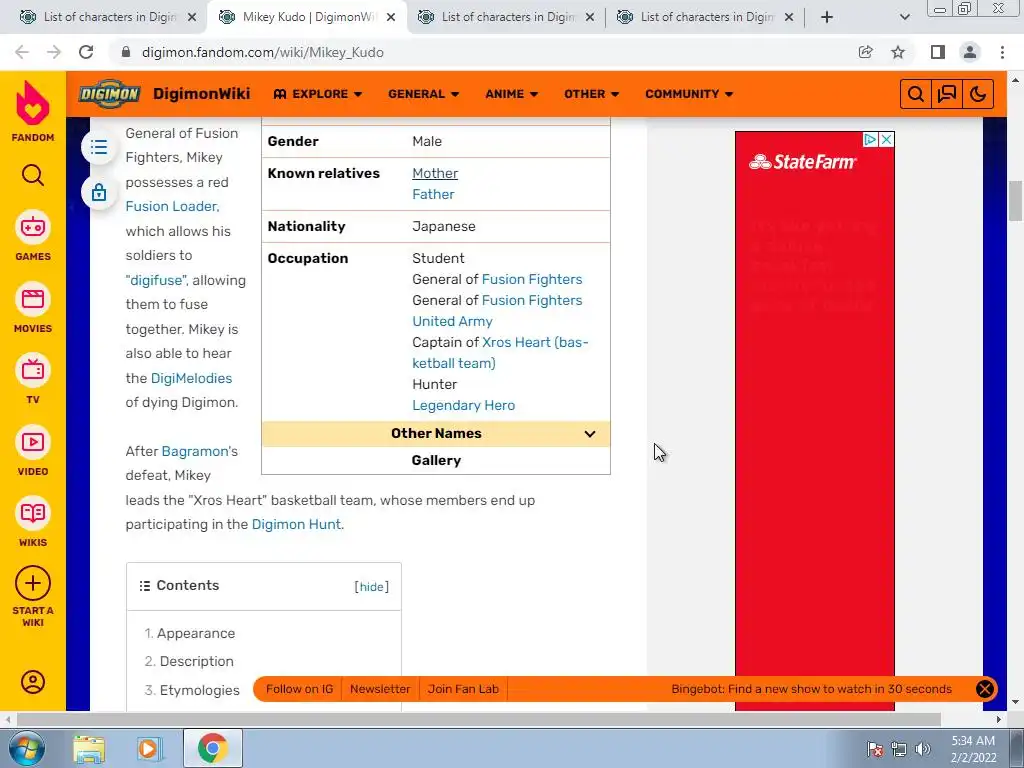The image size is (1024, 768).
Task: Toggle dark mode moon icon
Action: (x=978, y=94)
